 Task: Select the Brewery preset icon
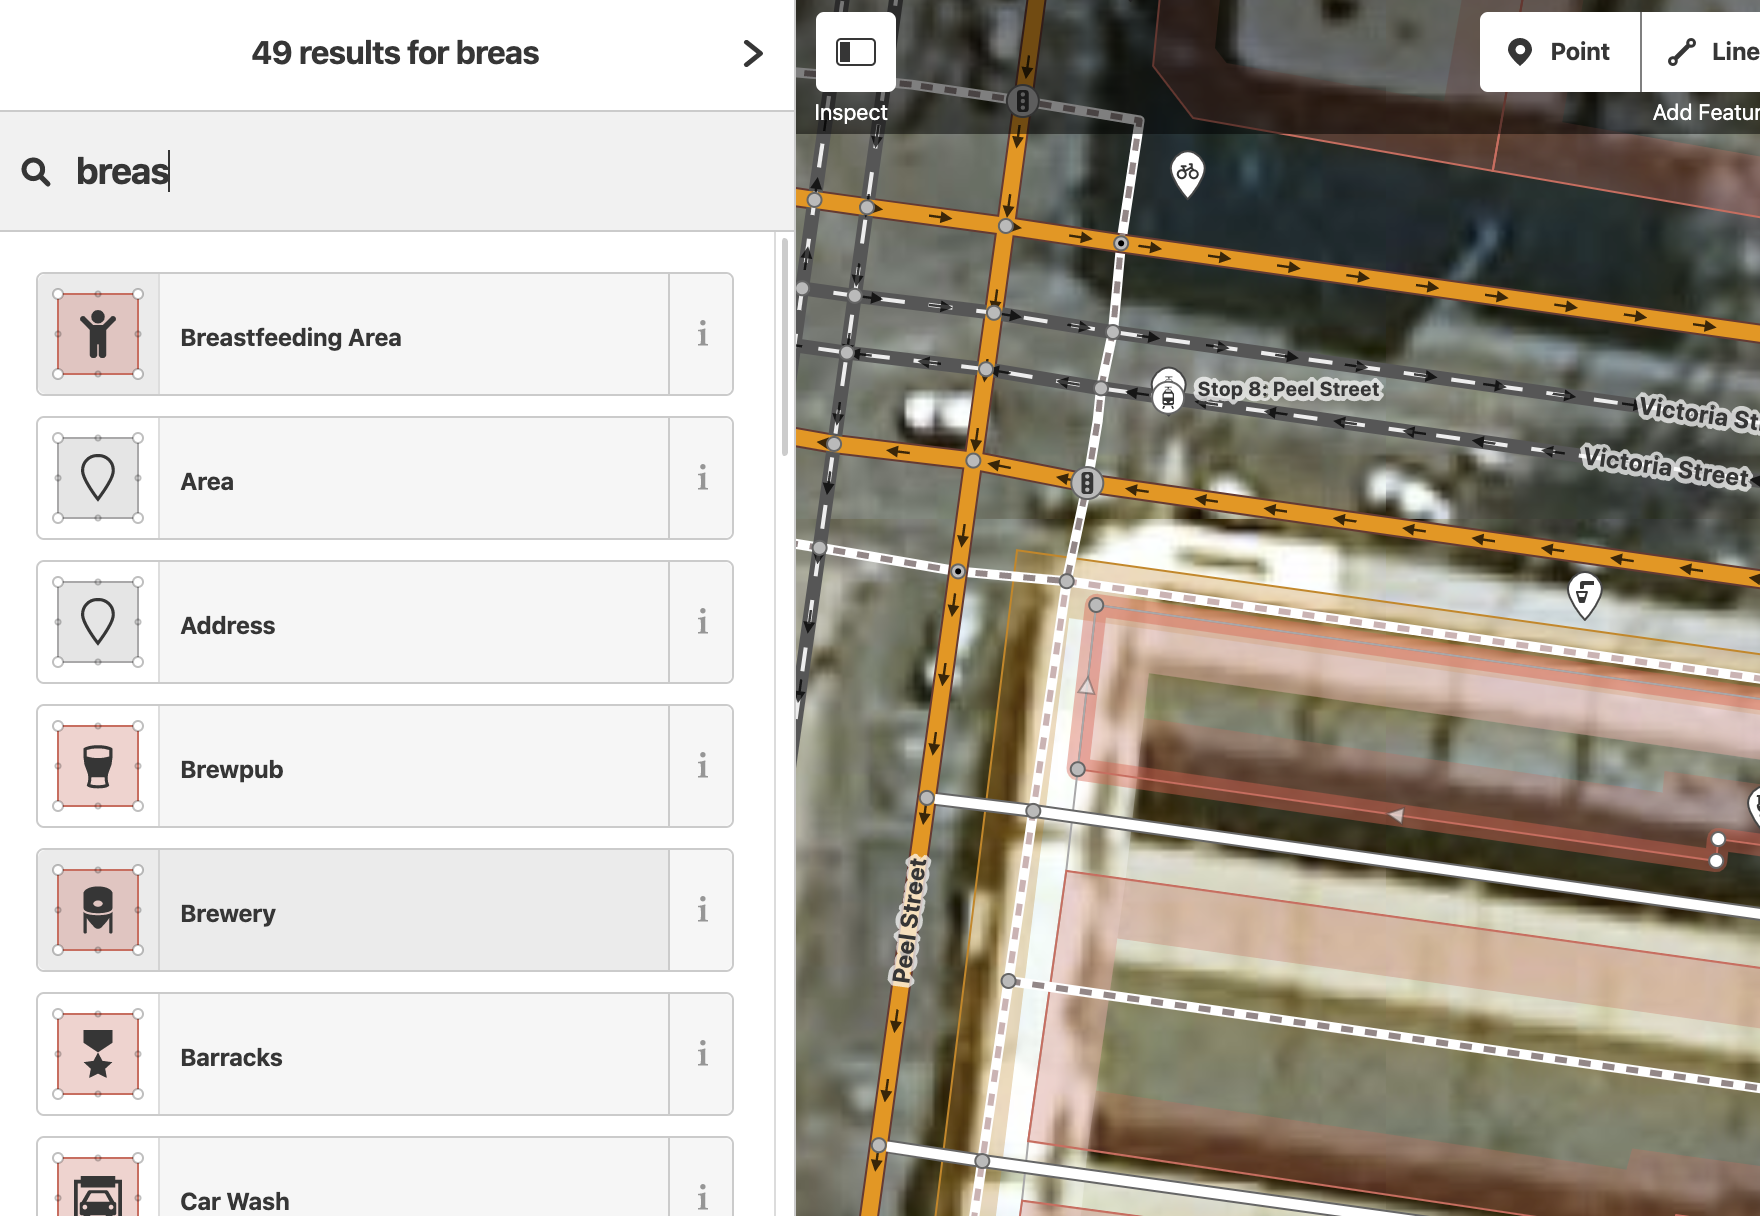98,910
